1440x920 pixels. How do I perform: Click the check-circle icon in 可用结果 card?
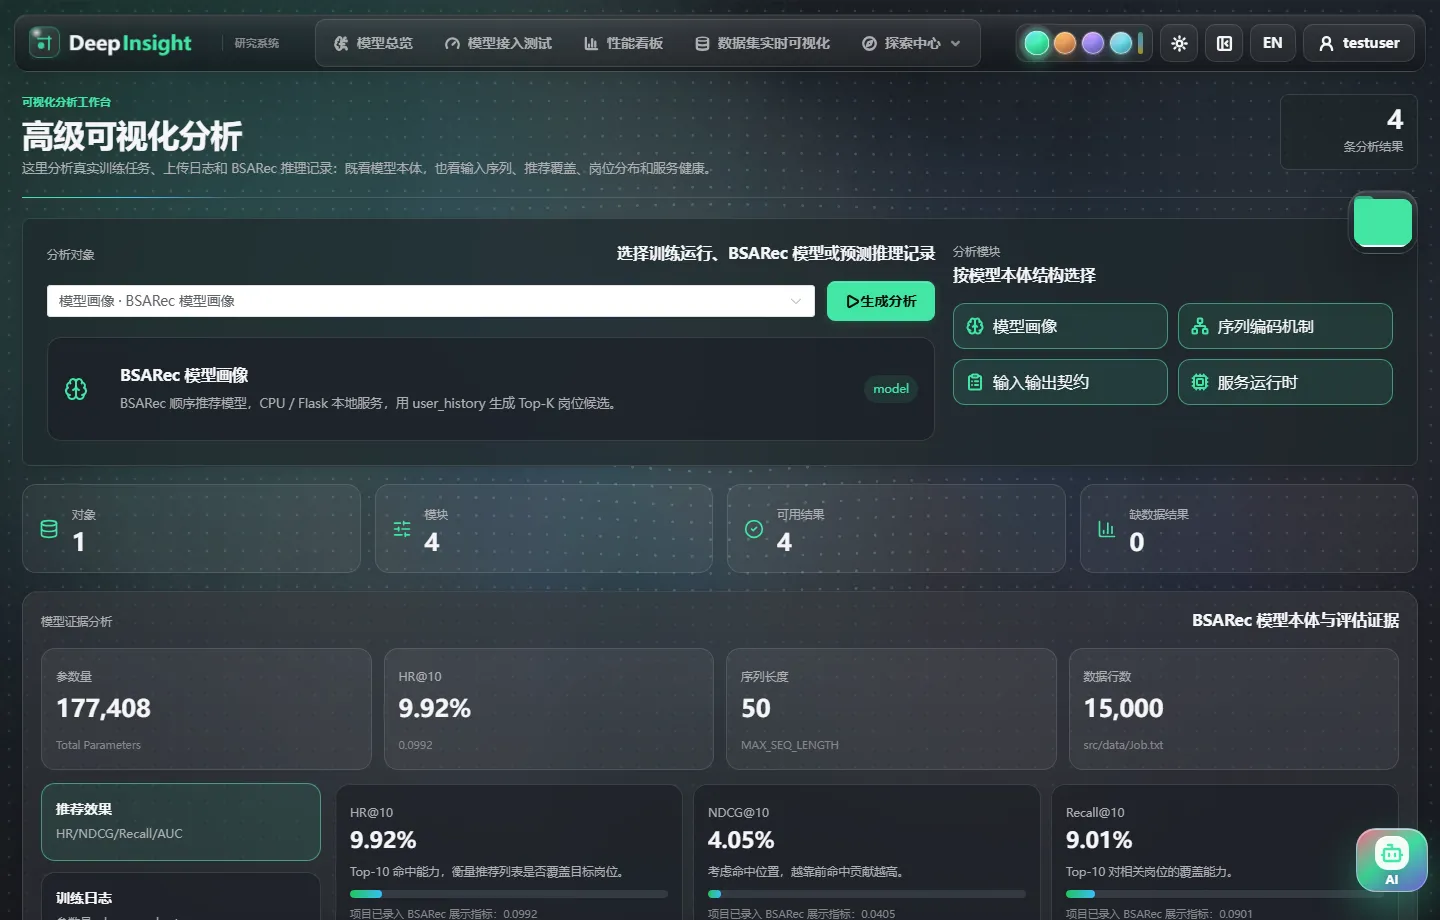(754, 529)
